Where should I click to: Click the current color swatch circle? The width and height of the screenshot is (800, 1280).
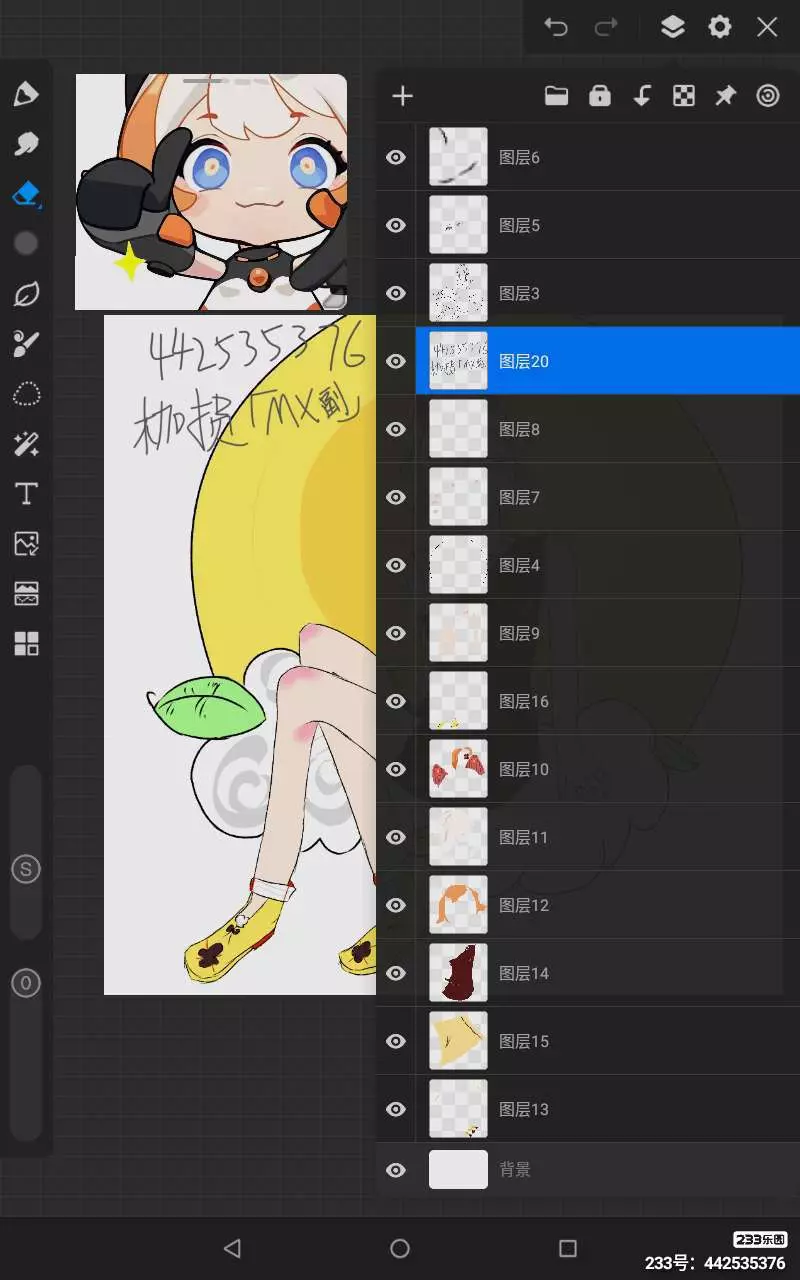[26, 243]
